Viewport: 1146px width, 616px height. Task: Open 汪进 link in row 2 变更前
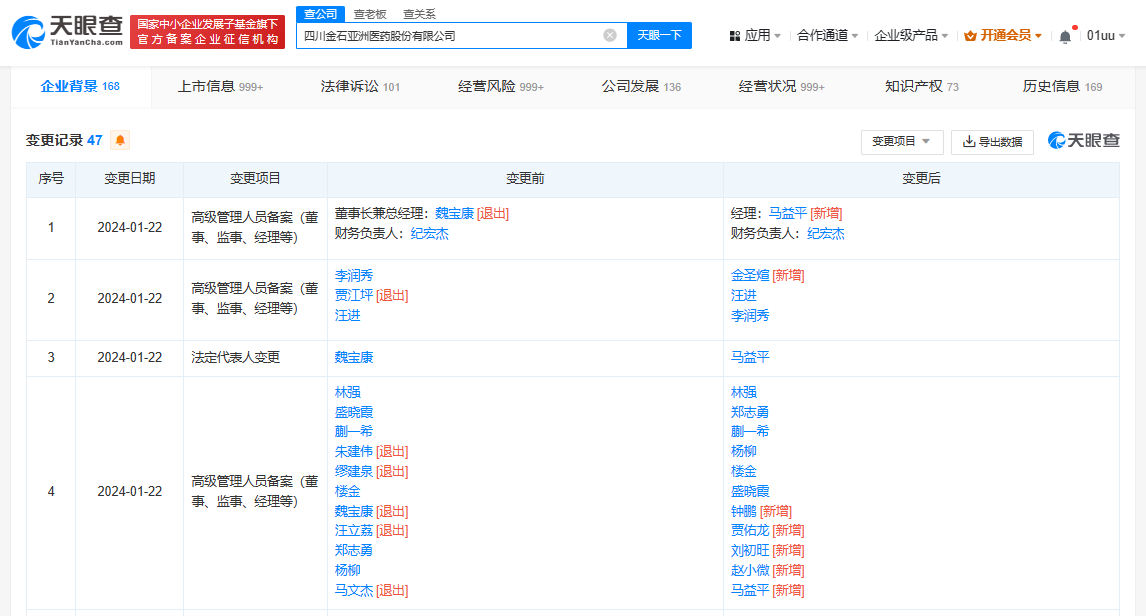(x=348, y=316)
